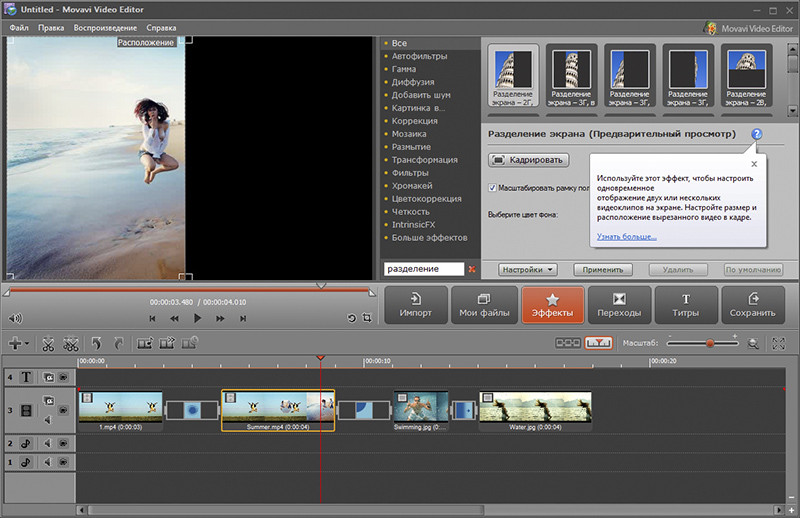The width and height of the screenshot is (800, 518).
Task: Select the Summer.mp4 clip on timeline
Action: pos(278,411)
